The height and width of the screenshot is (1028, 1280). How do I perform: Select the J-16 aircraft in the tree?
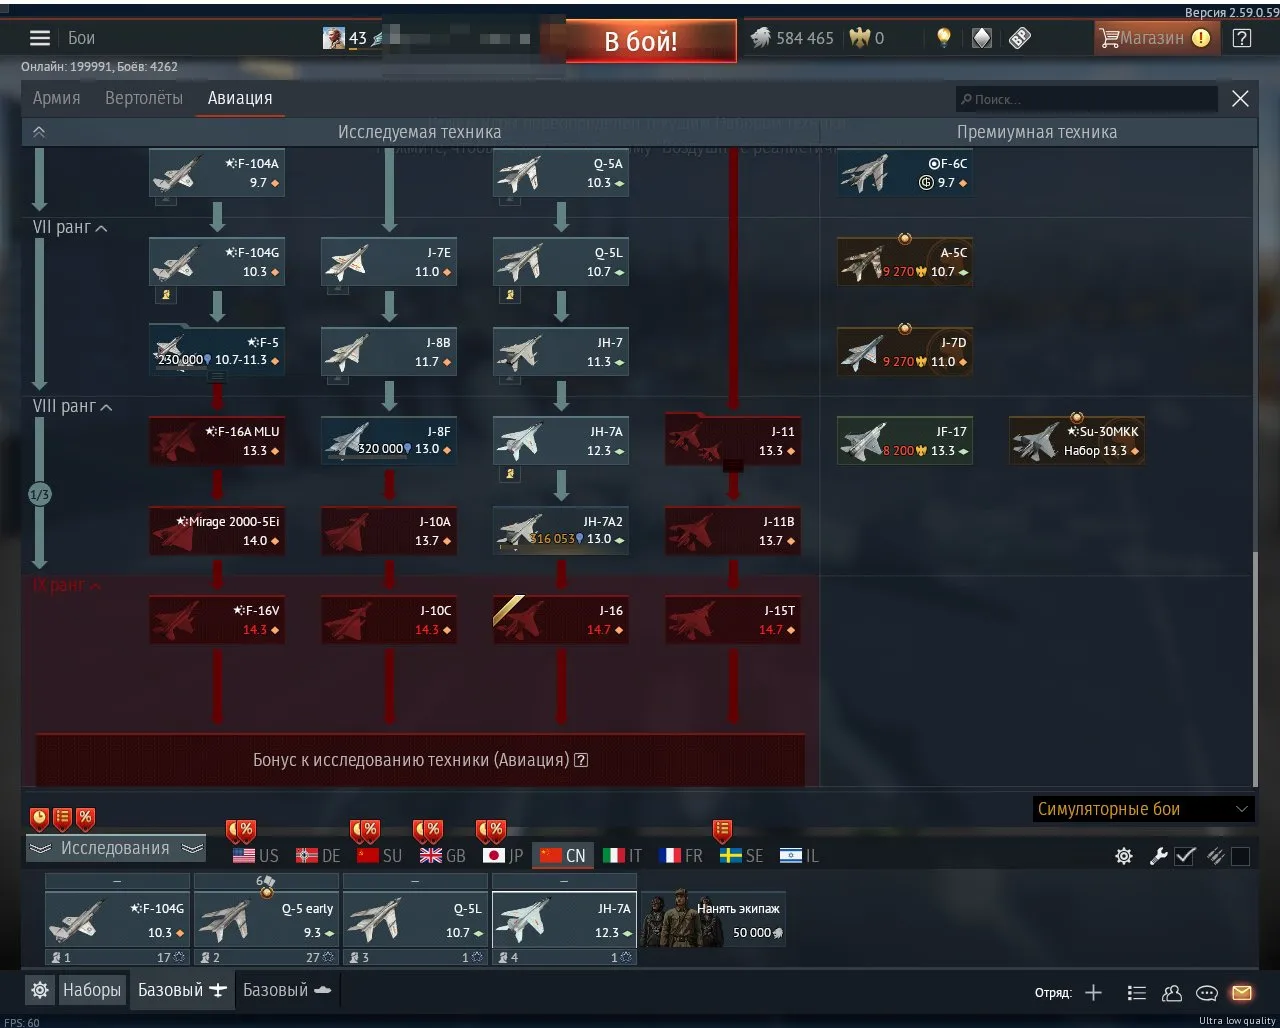pyautogui.click(x=561, y=620)
